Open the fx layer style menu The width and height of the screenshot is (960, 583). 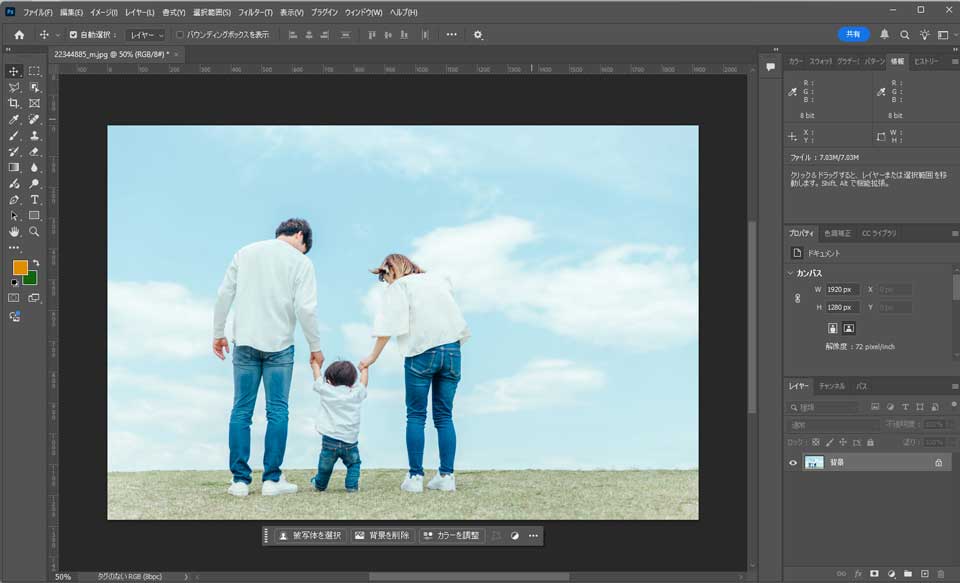click(x=858, y=574)
